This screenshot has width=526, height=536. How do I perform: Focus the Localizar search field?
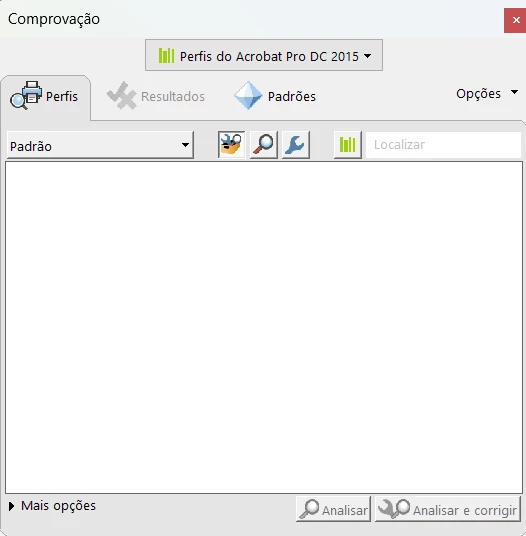point(443,145)
